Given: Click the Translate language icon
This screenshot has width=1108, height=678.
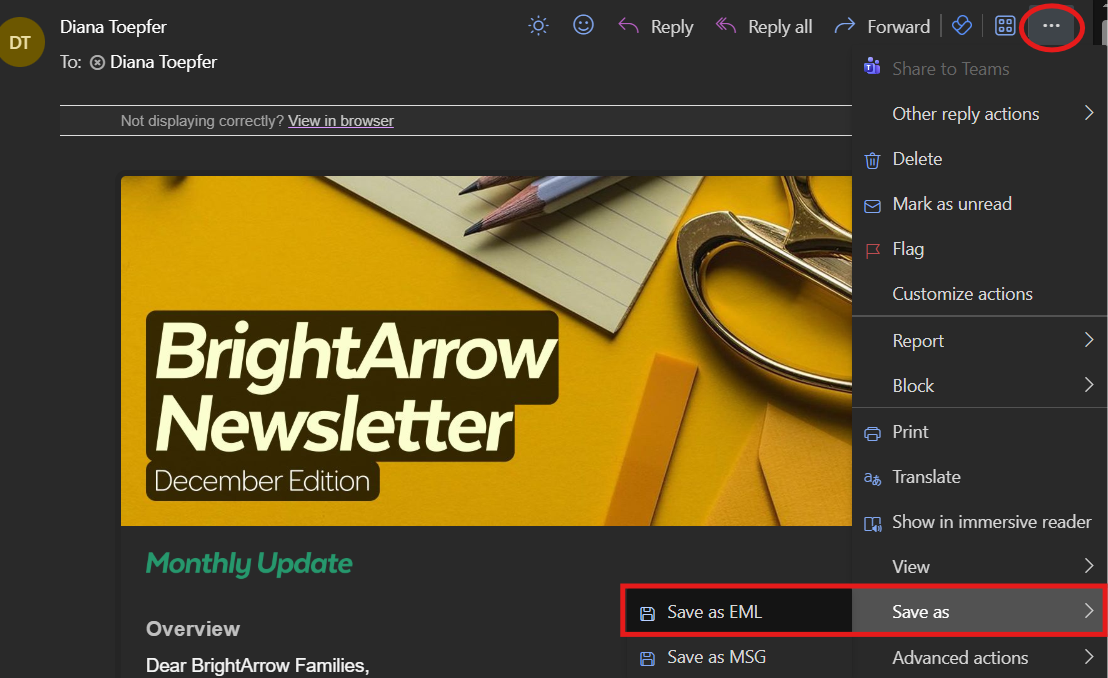Looking at the screenshot, I should pos(873,479).
